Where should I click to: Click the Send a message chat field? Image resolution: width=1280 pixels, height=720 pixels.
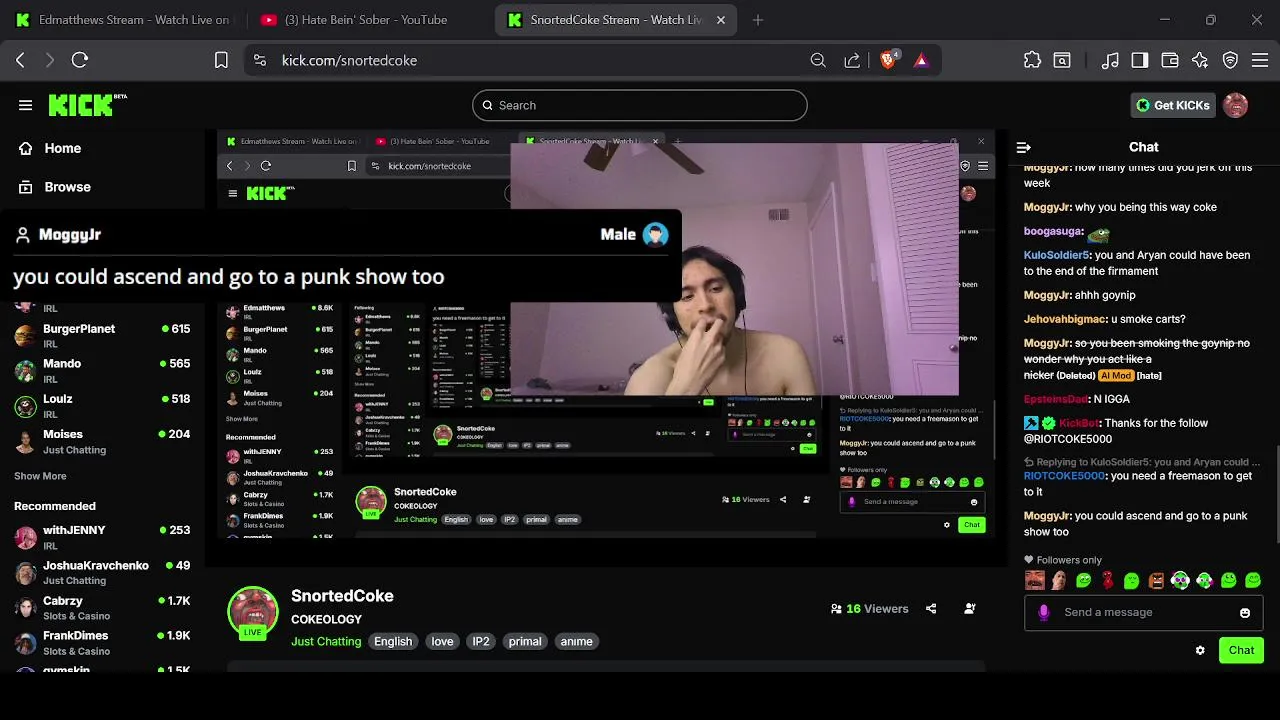point(1142,612)
